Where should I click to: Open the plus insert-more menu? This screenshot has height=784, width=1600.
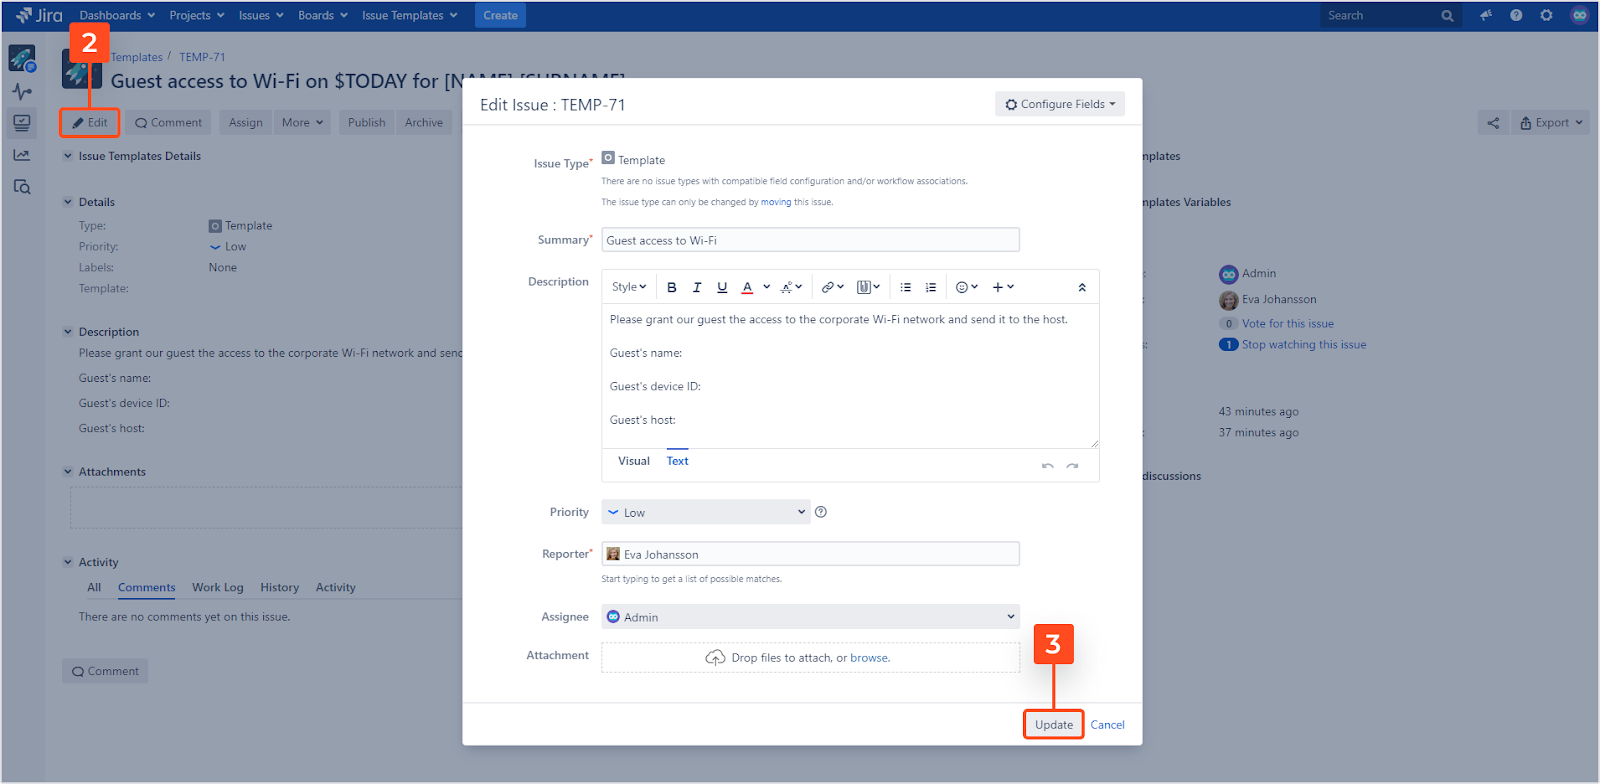pos(1003,287)
